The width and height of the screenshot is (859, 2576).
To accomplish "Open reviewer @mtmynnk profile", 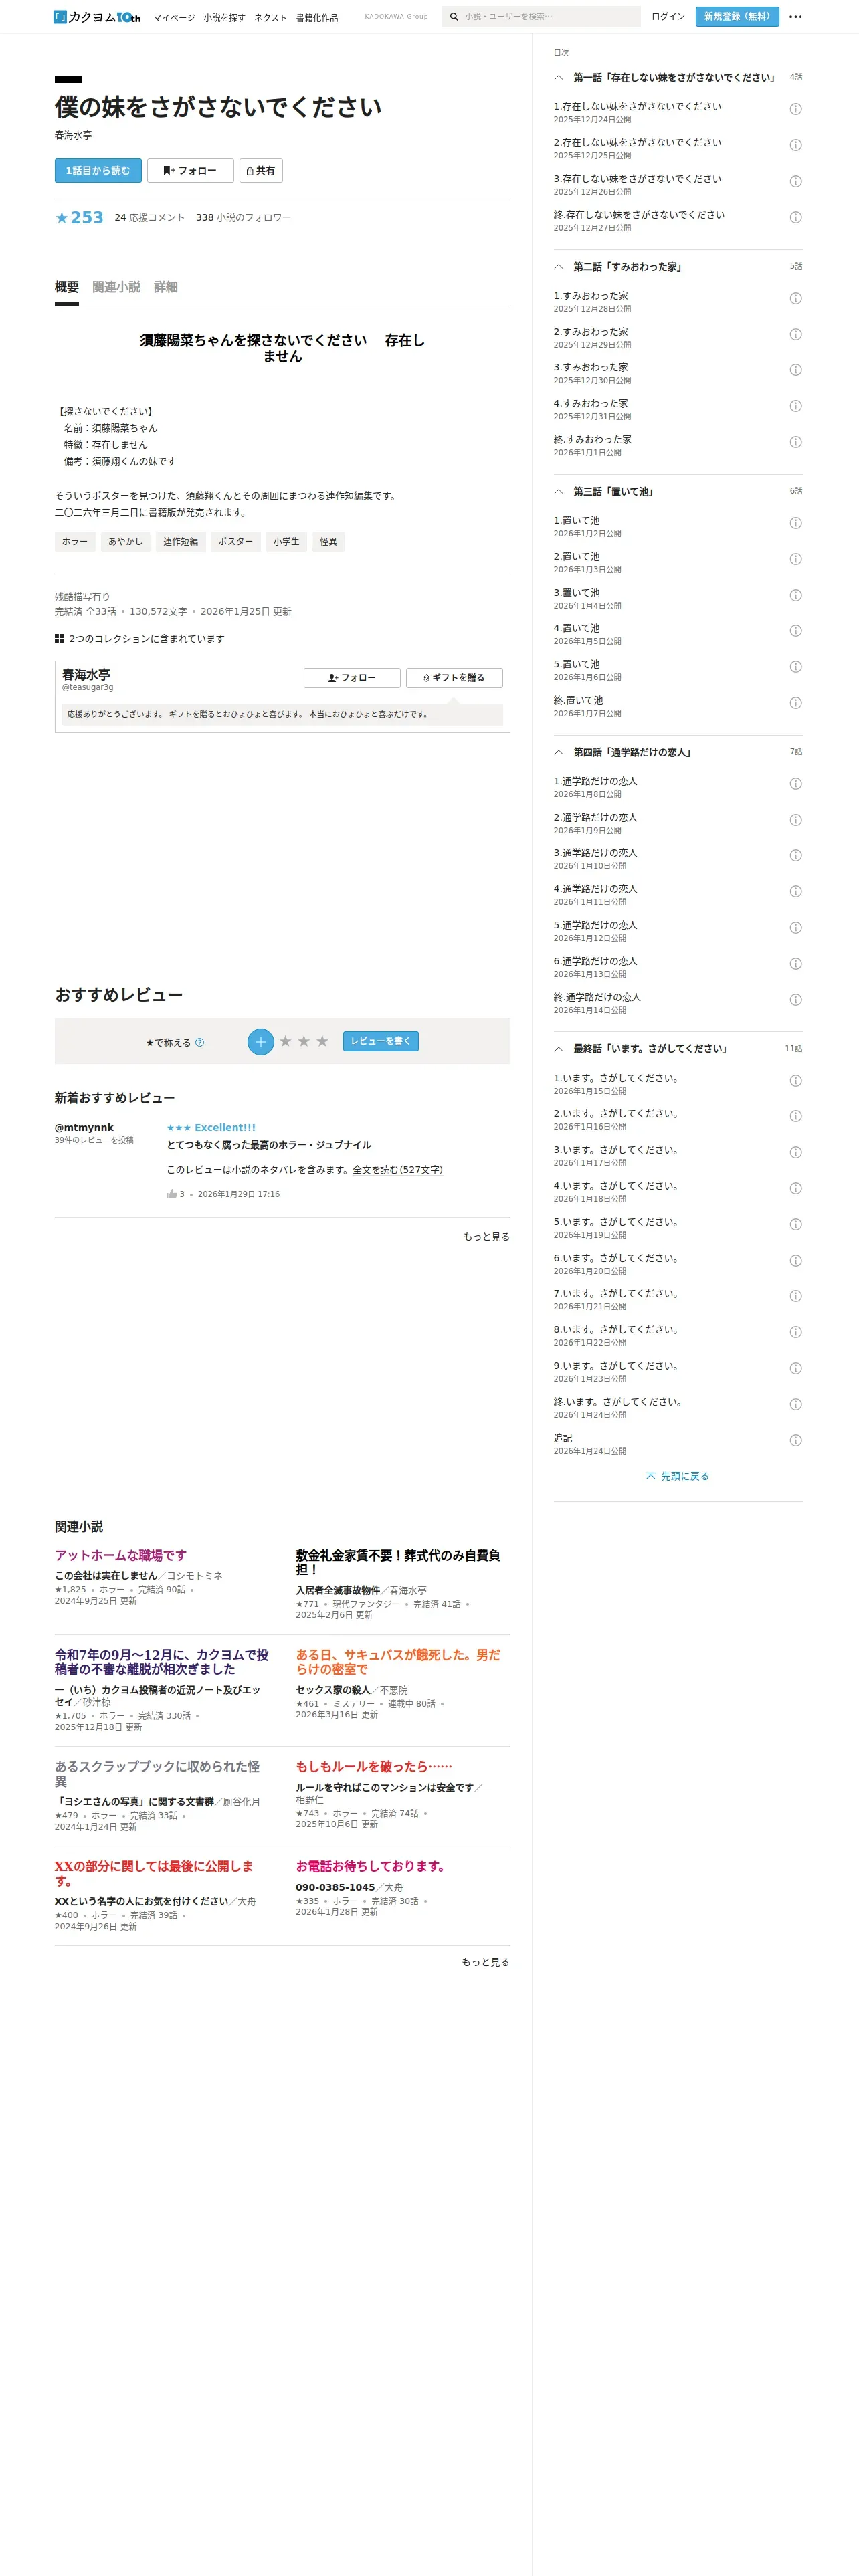I will click(84, 1127).
